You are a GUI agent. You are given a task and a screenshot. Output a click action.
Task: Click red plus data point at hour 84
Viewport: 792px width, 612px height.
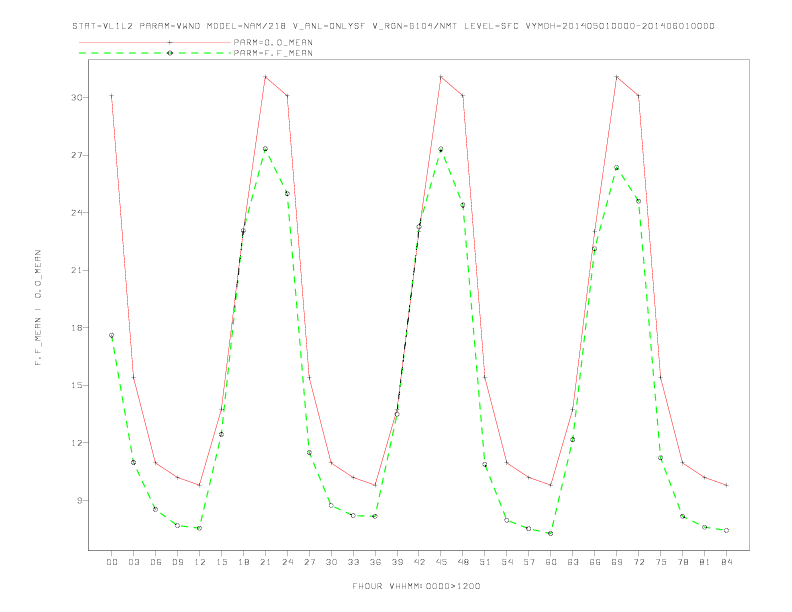coord(726,485)
